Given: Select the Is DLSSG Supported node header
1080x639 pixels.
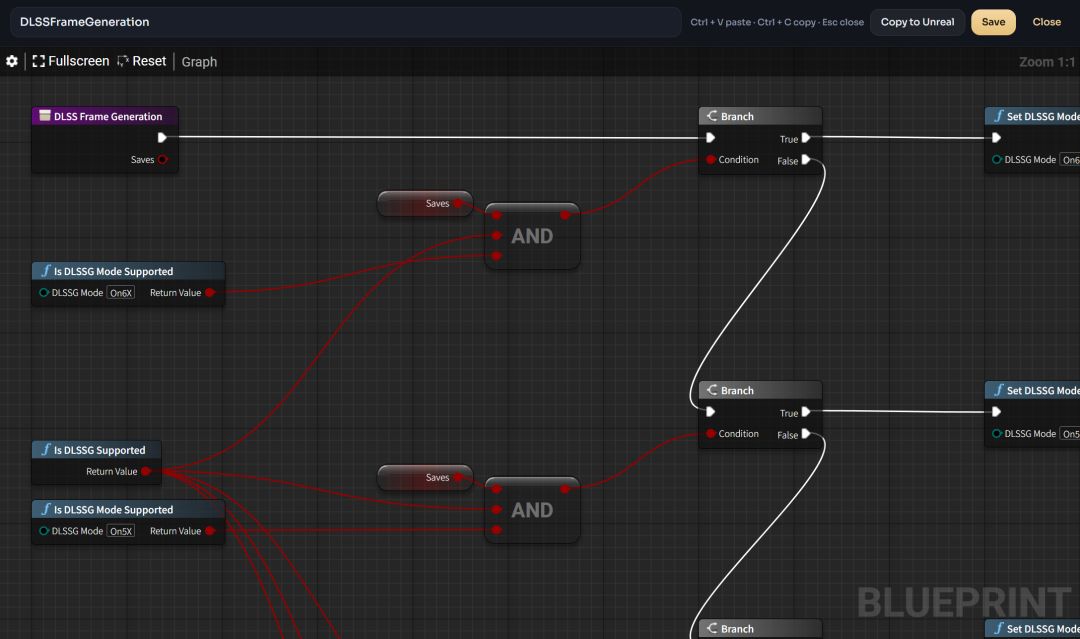Looking at the screenshot, I should [96, 450].
